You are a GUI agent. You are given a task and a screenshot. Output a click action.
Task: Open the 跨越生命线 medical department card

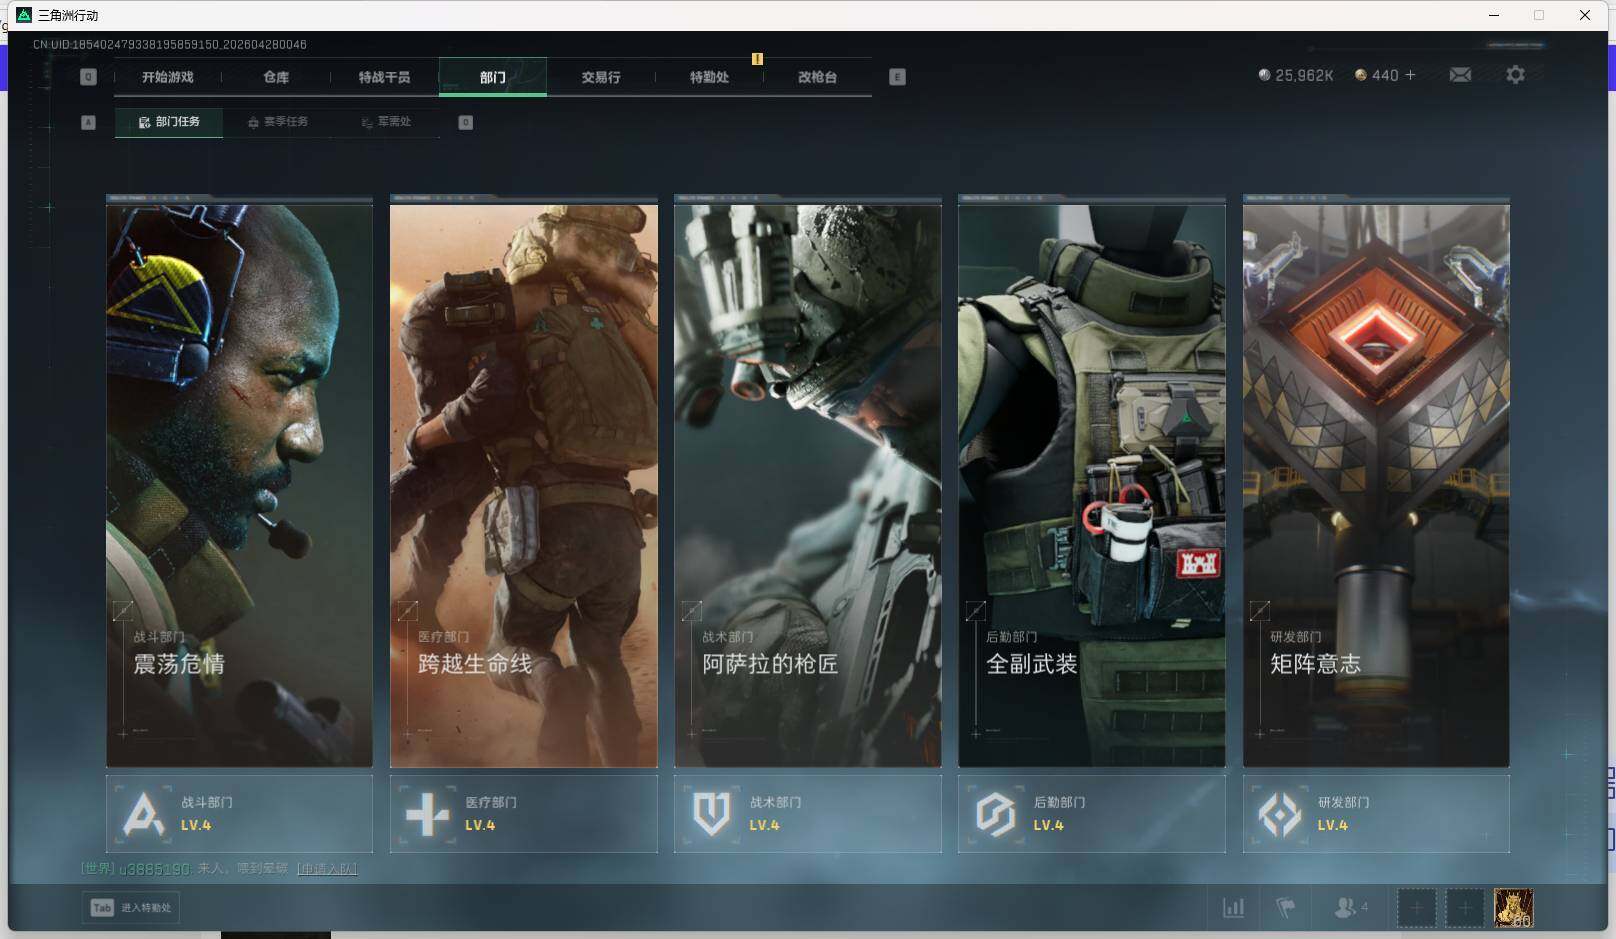[x=523, y=486]
